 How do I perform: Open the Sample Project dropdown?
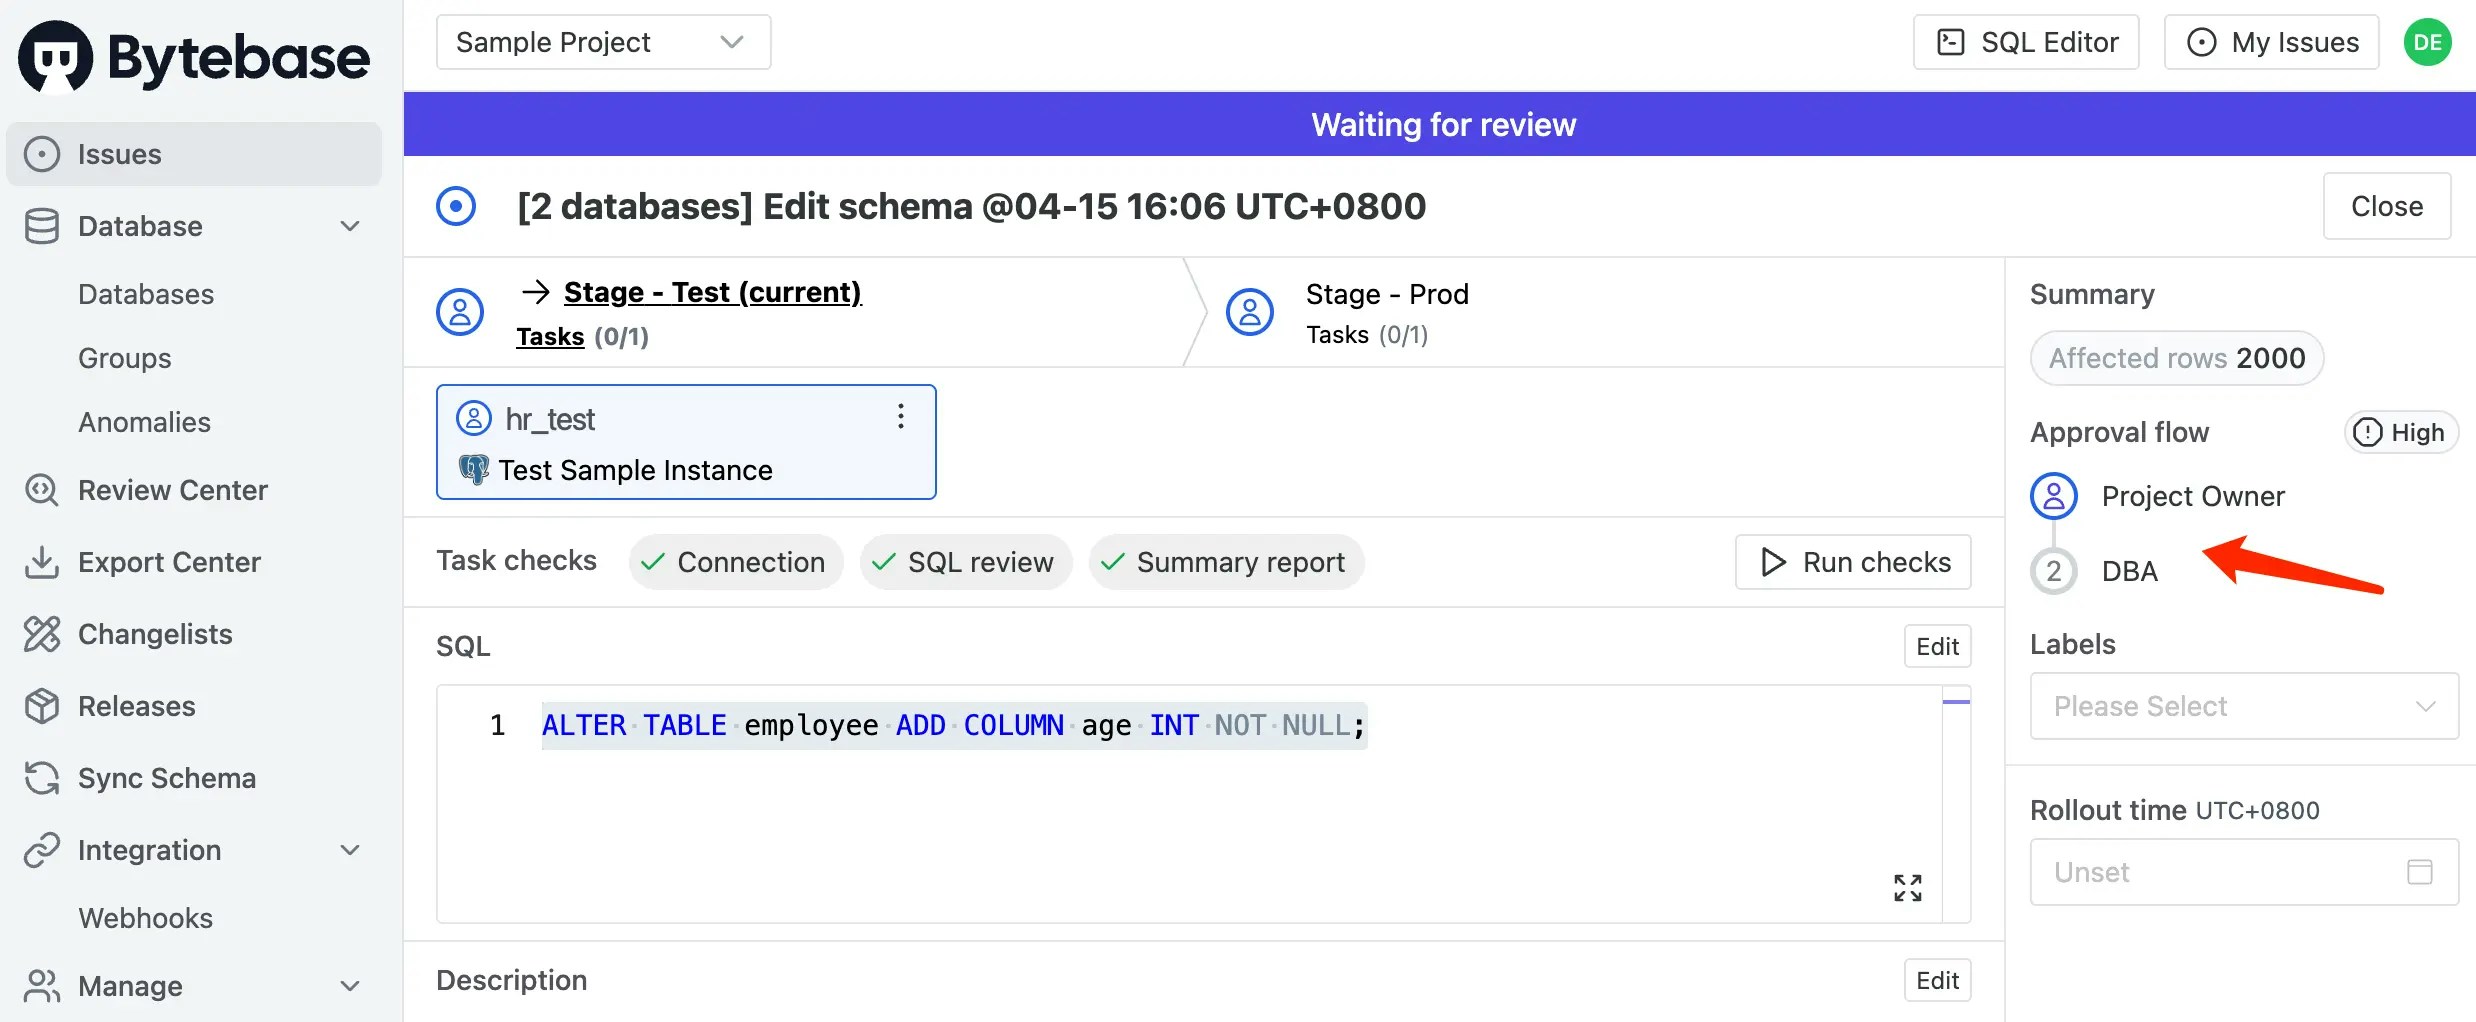(x=603, y=42)
